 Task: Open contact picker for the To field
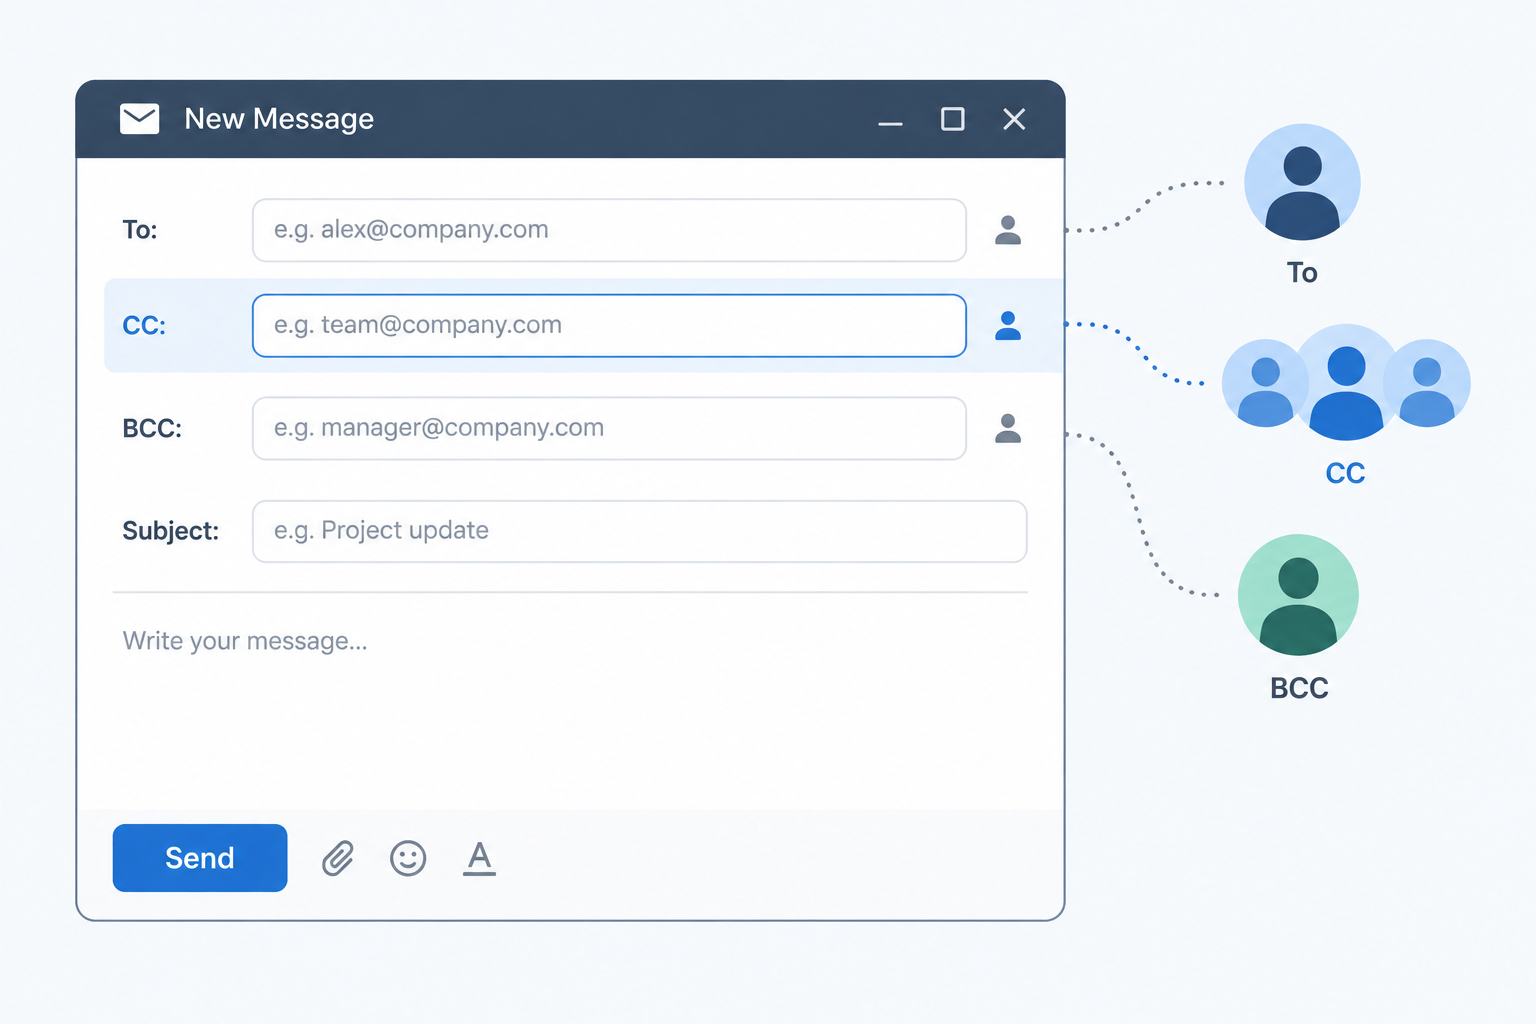[x=1008, y=230]
